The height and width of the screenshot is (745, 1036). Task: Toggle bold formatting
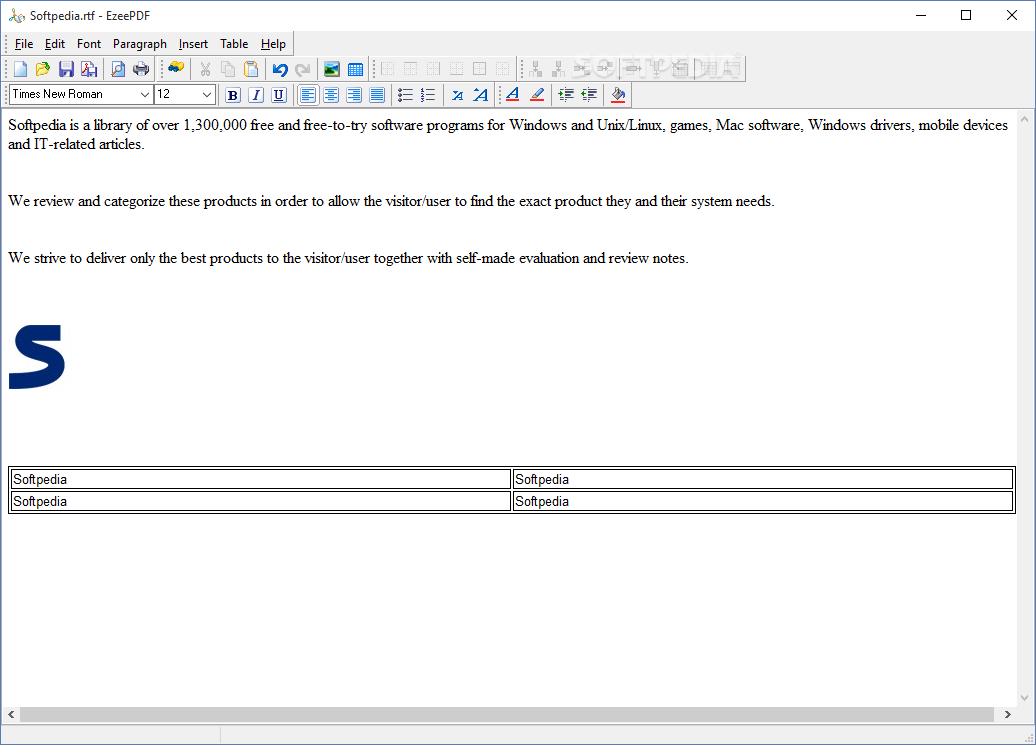[x=233, y=95]
